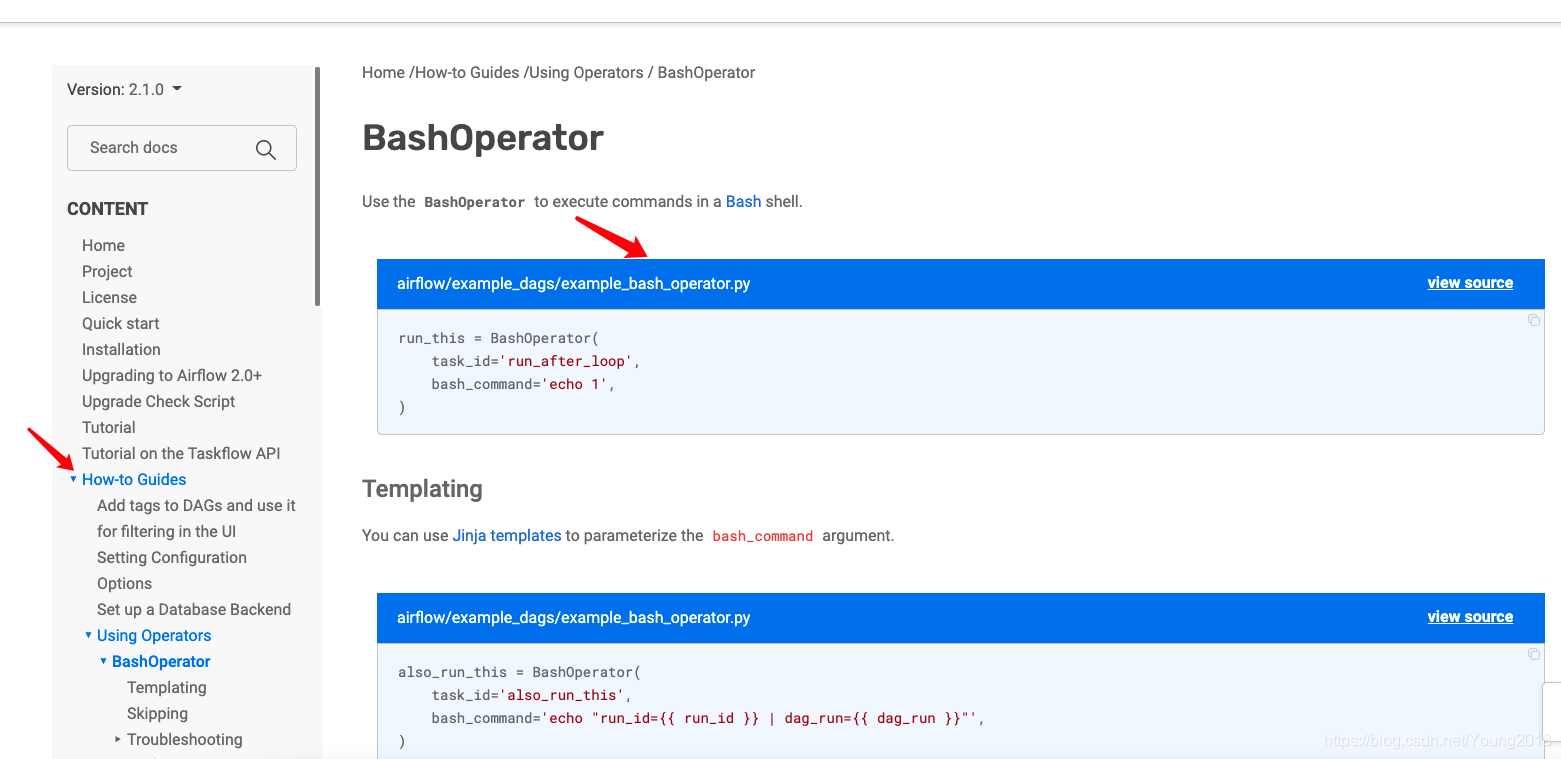Click the How-to Guides breadcrumb
Image resolution: width=1561 pixels, height=759 pixels.
click(x=467, y=72)
